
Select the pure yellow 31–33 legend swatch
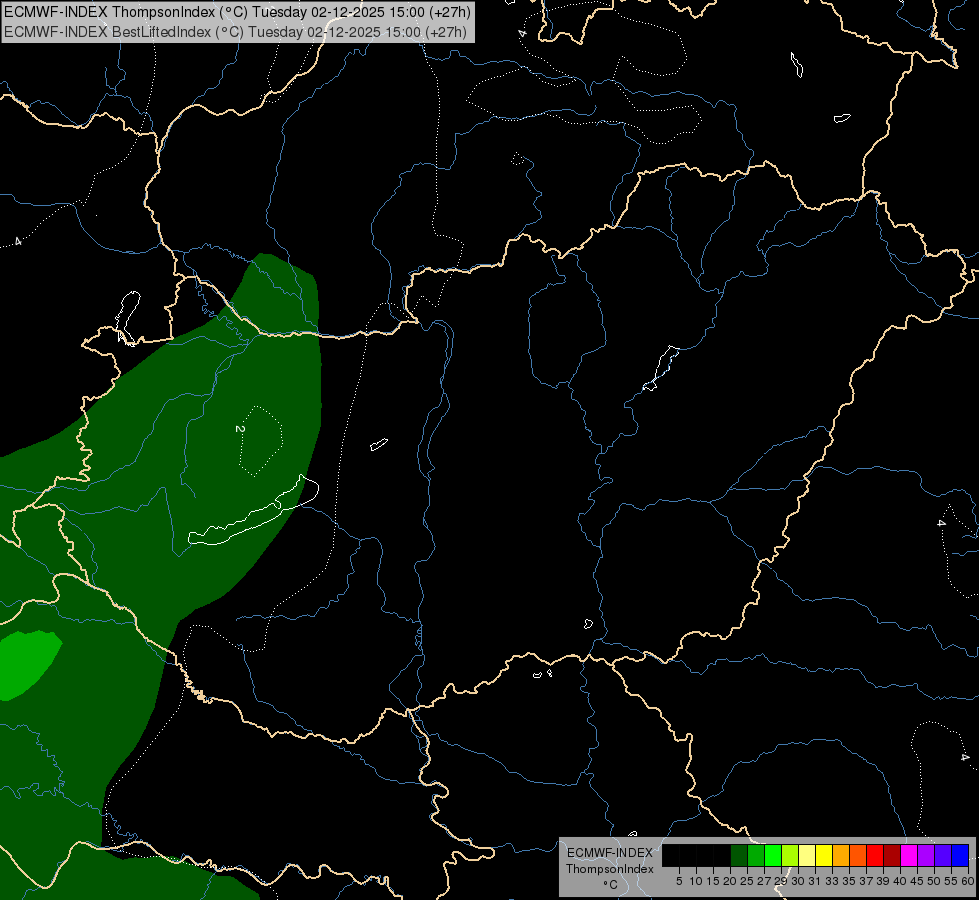coord(824,855)
